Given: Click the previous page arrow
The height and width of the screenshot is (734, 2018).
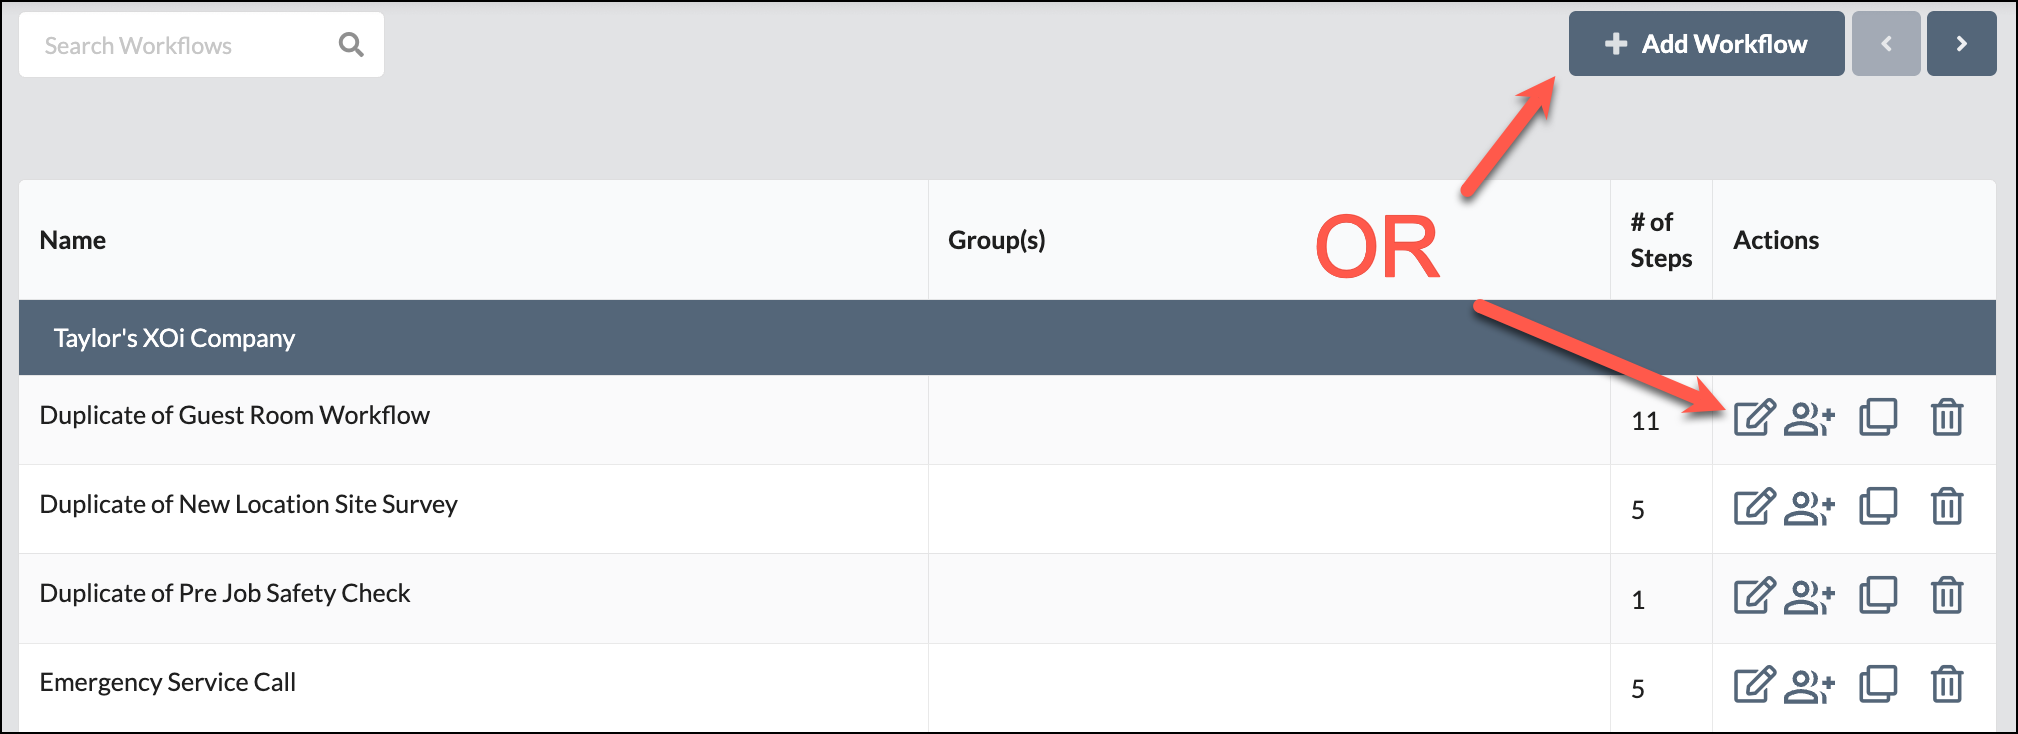Looking at the screenshot, I should tap(1886, 43).
